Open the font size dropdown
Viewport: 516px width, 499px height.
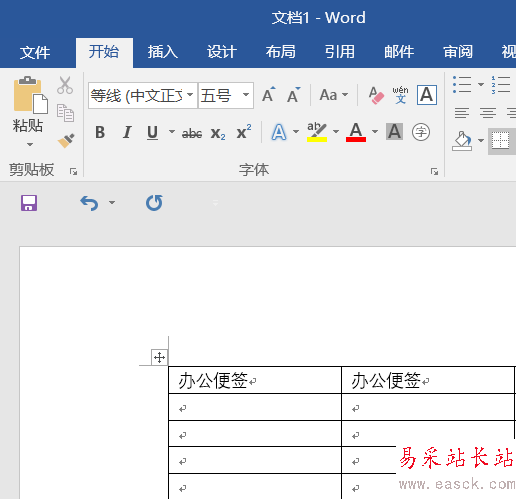(x=246, y=95)
